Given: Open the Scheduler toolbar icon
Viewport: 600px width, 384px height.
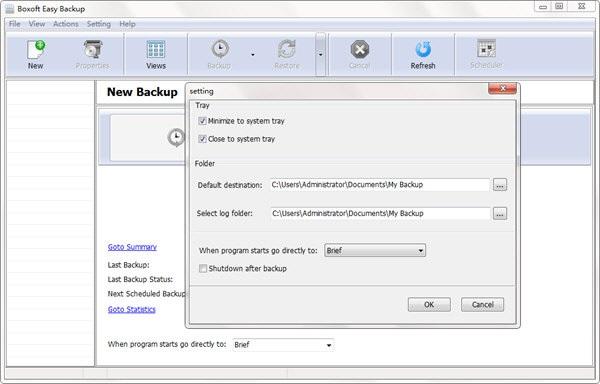Looking at the screenshot, I should [x=486, y=49].
